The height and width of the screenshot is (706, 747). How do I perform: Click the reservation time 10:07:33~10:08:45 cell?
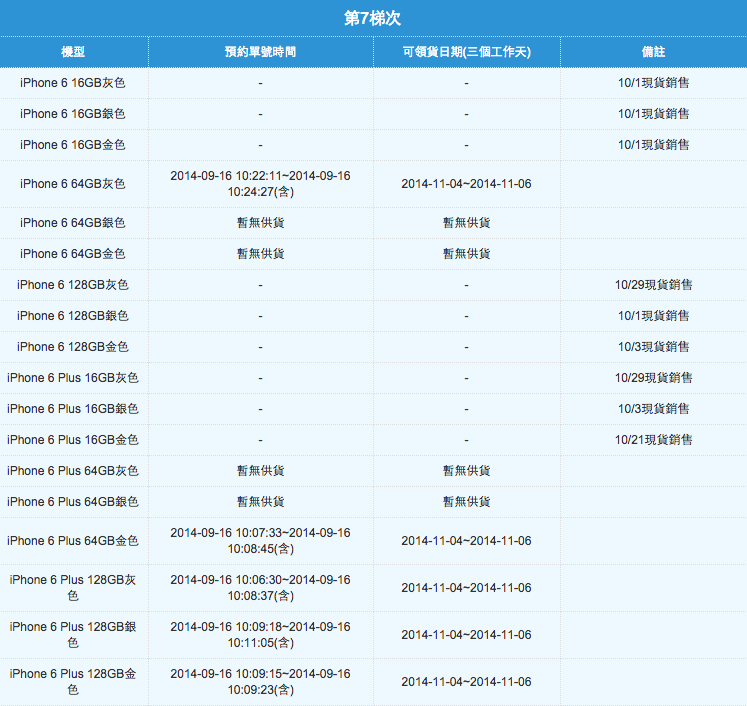261,541
